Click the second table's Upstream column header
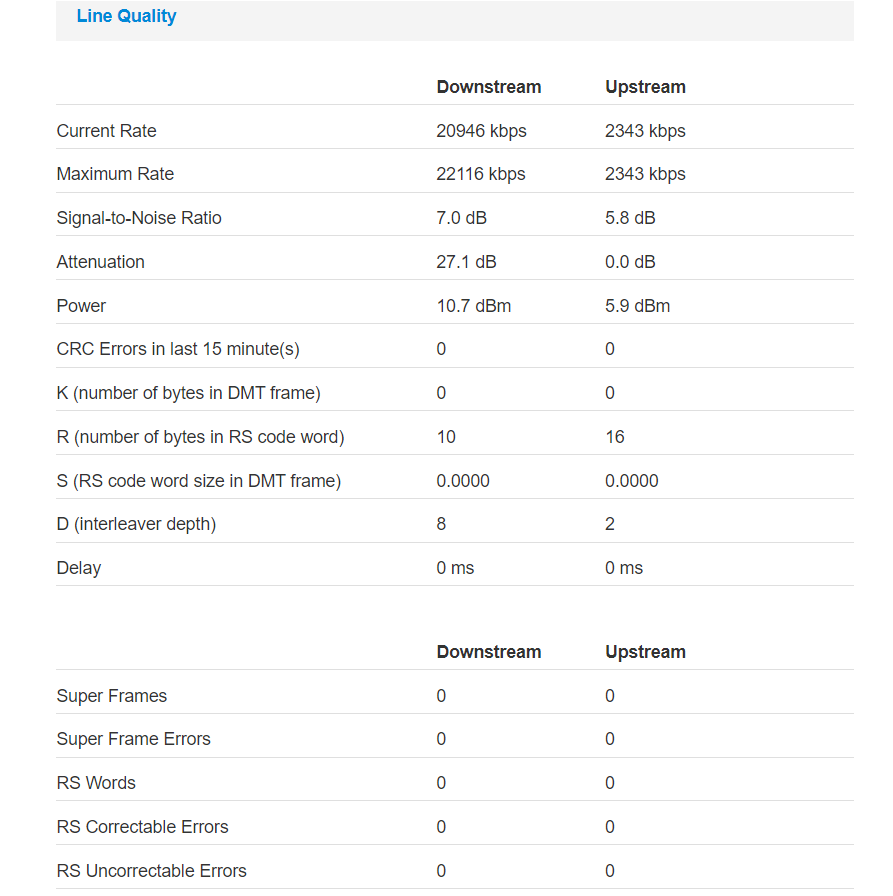This screenshot has width=893, height=896. pos(645,652)
